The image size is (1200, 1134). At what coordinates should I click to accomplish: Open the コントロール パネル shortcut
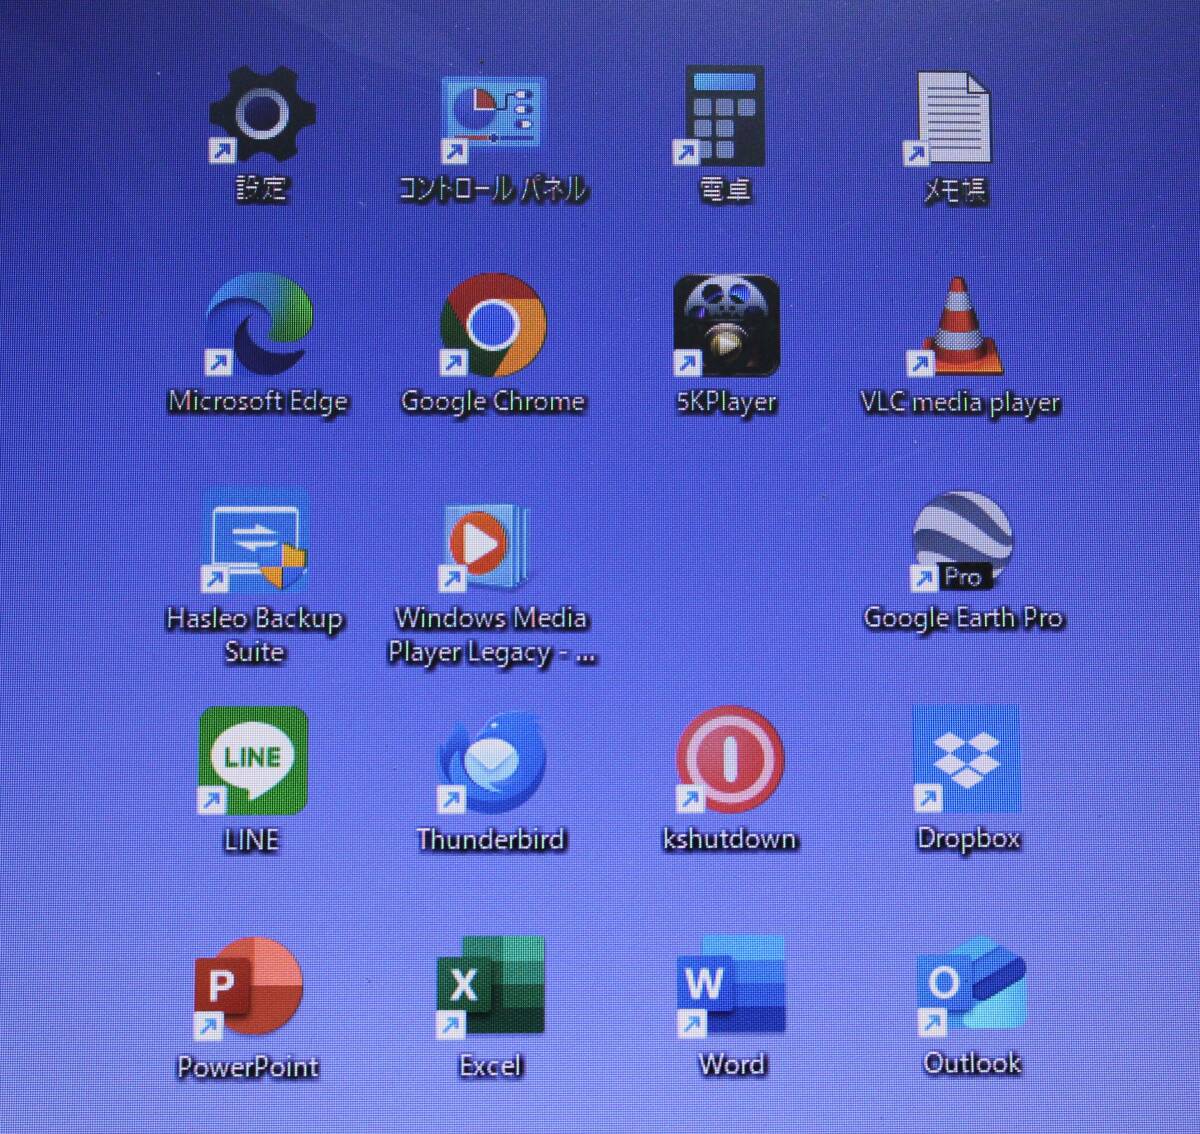tap(493, 119)
